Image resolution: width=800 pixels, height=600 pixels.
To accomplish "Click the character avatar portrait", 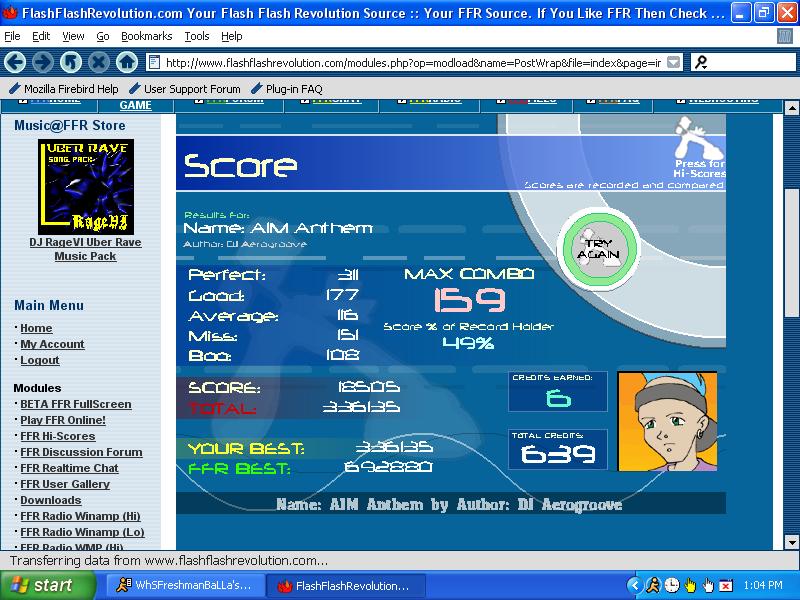I will (x=667, y=421).
